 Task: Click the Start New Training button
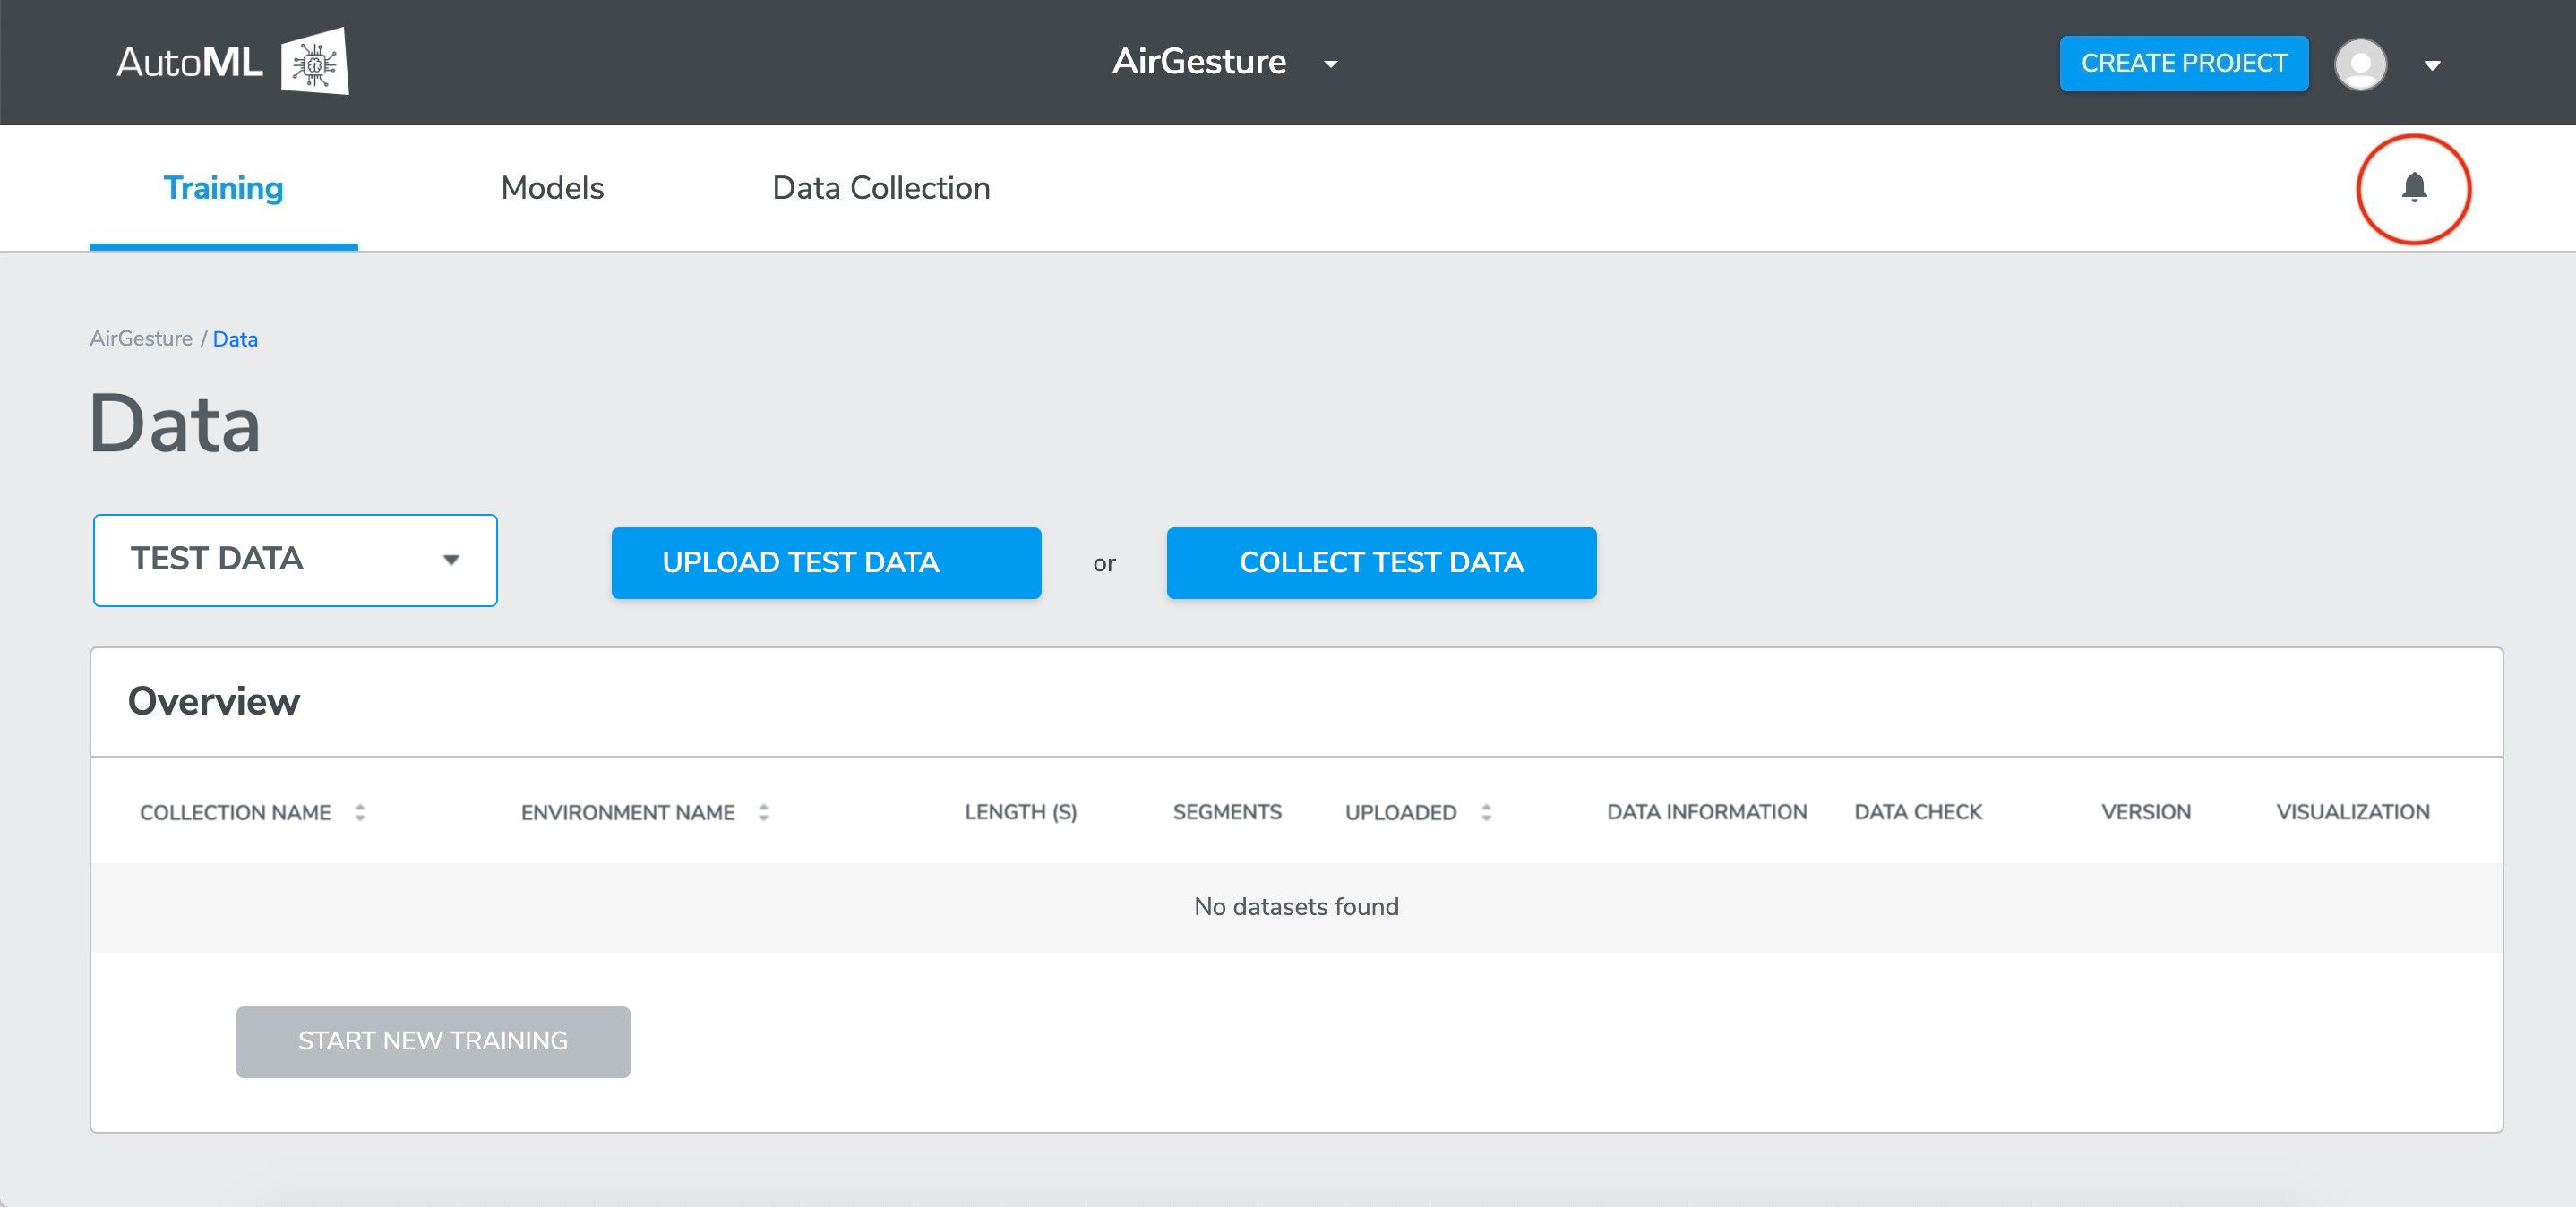click(433, 1041)
